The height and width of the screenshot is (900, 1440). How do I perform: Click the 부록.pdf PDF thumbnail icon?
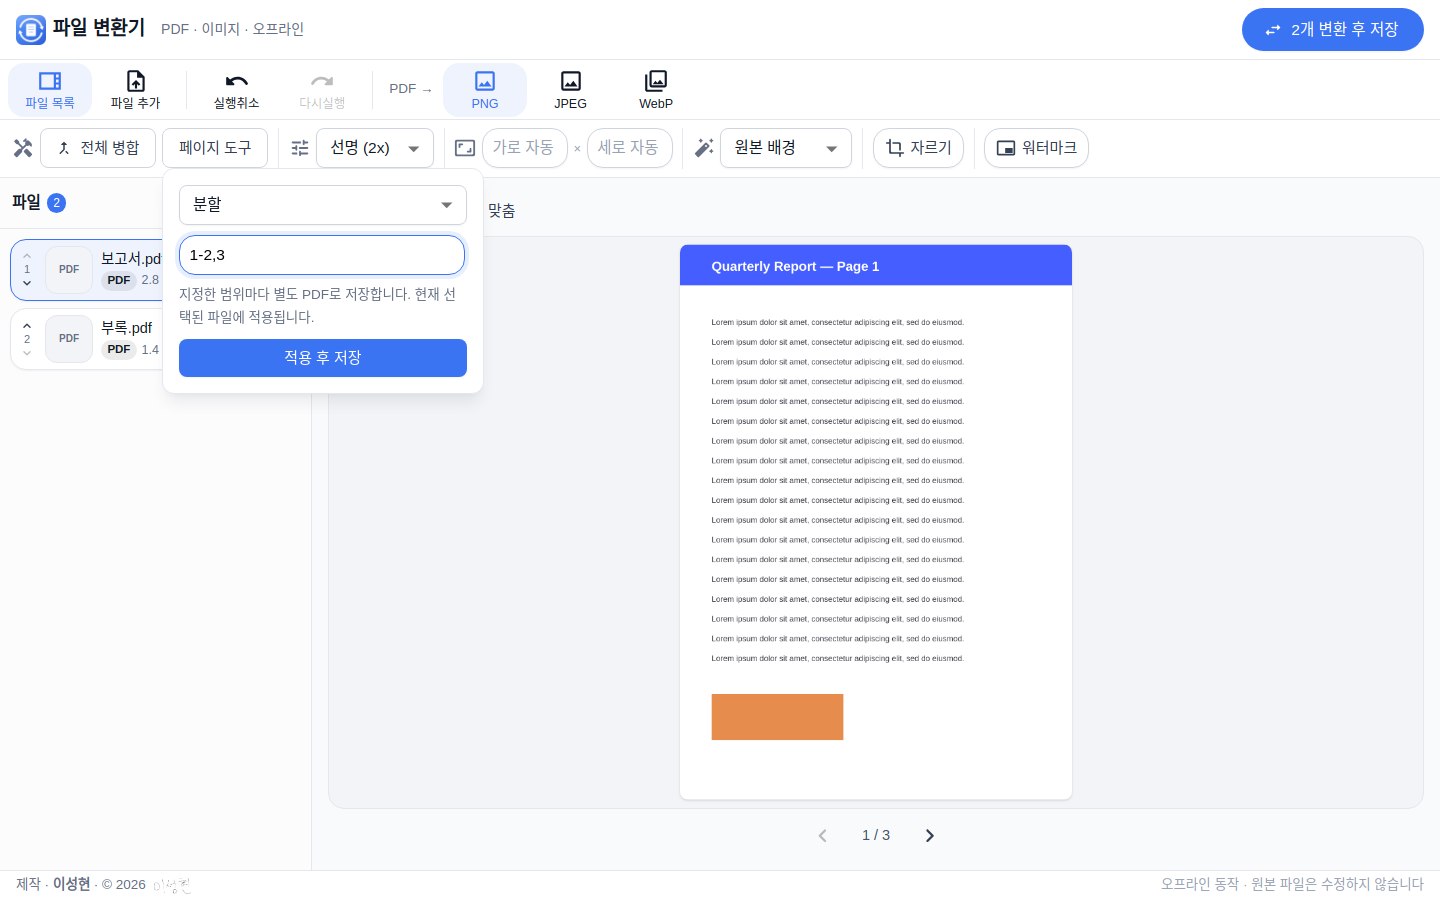point(69,339)
